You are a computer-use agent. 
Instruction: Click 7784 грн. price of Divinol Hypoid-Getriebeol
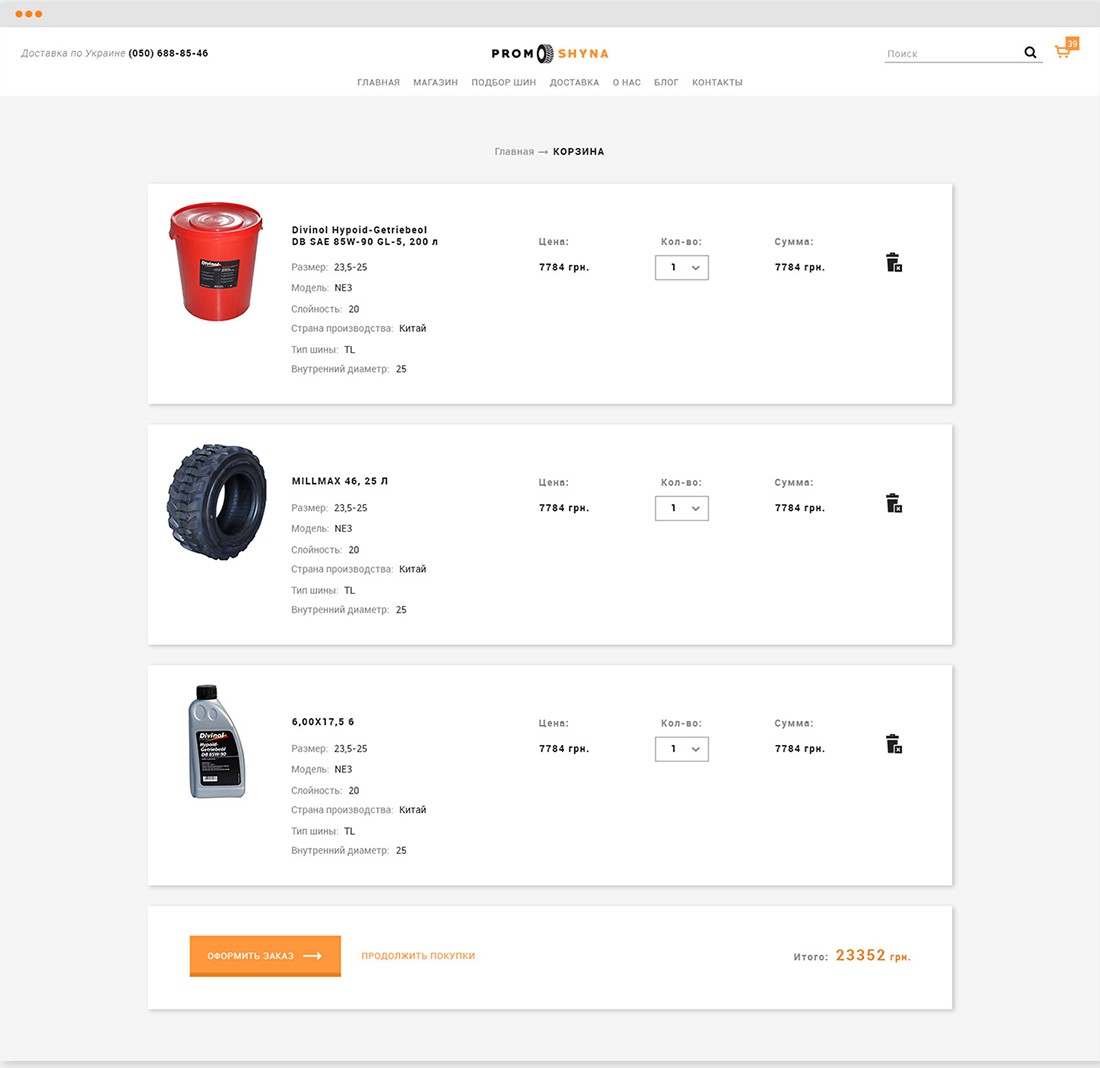[x=564, y=267]
